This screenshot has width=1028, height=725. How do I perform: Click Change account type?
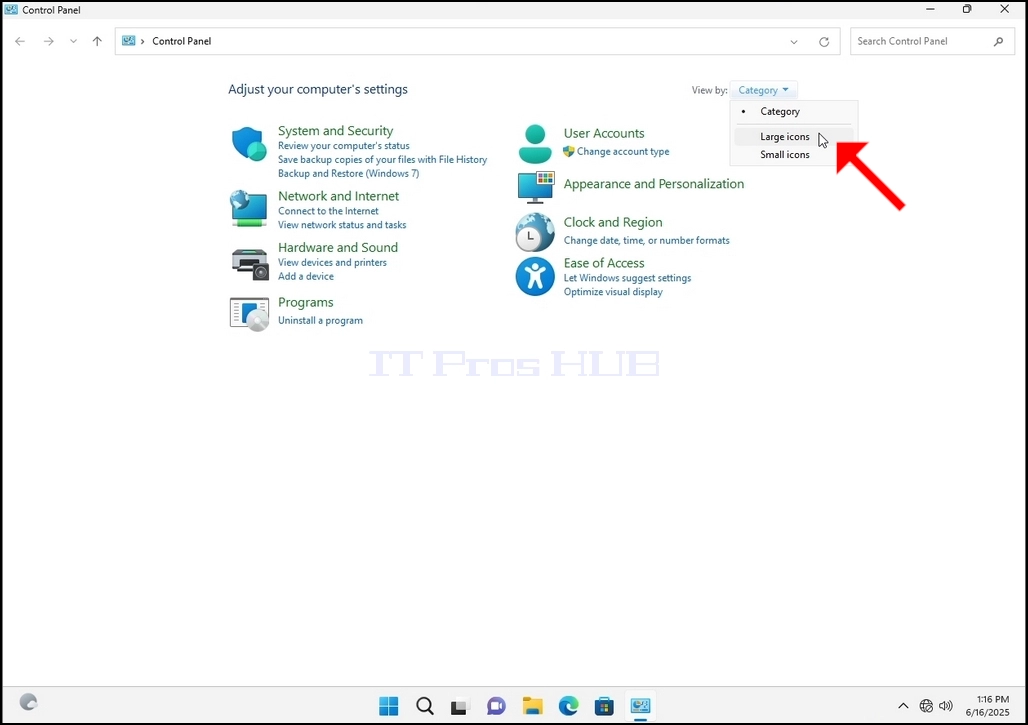(x=623, y=151)
